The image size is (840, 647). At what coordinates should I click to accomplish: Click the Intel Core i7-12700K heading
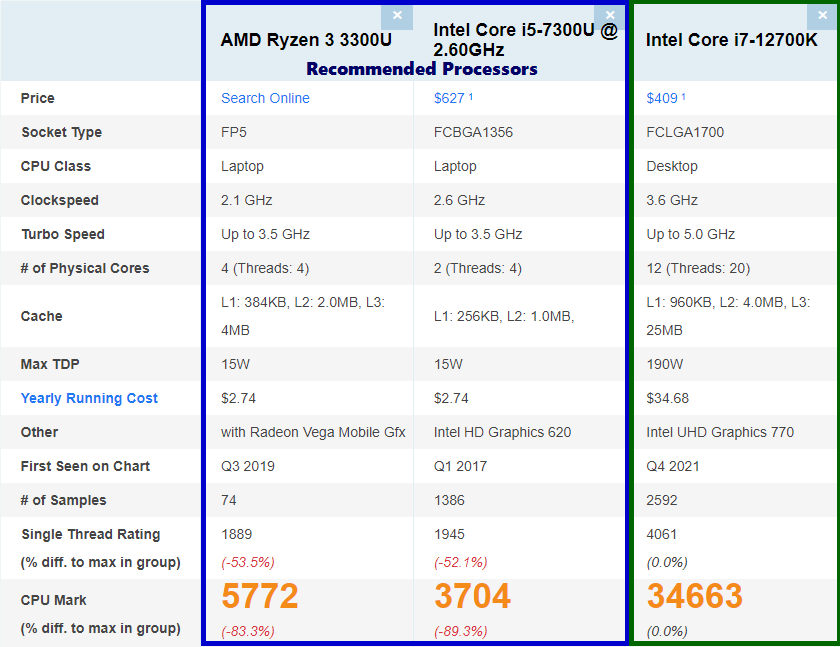coord(731,40)
